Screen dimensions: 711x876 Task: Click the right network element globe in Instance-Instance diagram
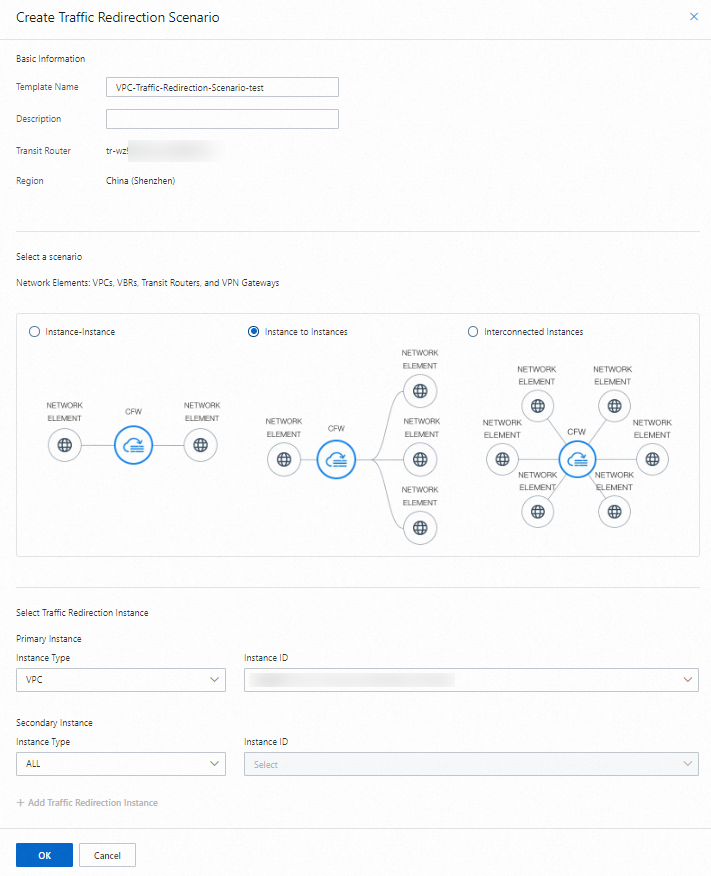pyautogui.click(x=202, y=445)
